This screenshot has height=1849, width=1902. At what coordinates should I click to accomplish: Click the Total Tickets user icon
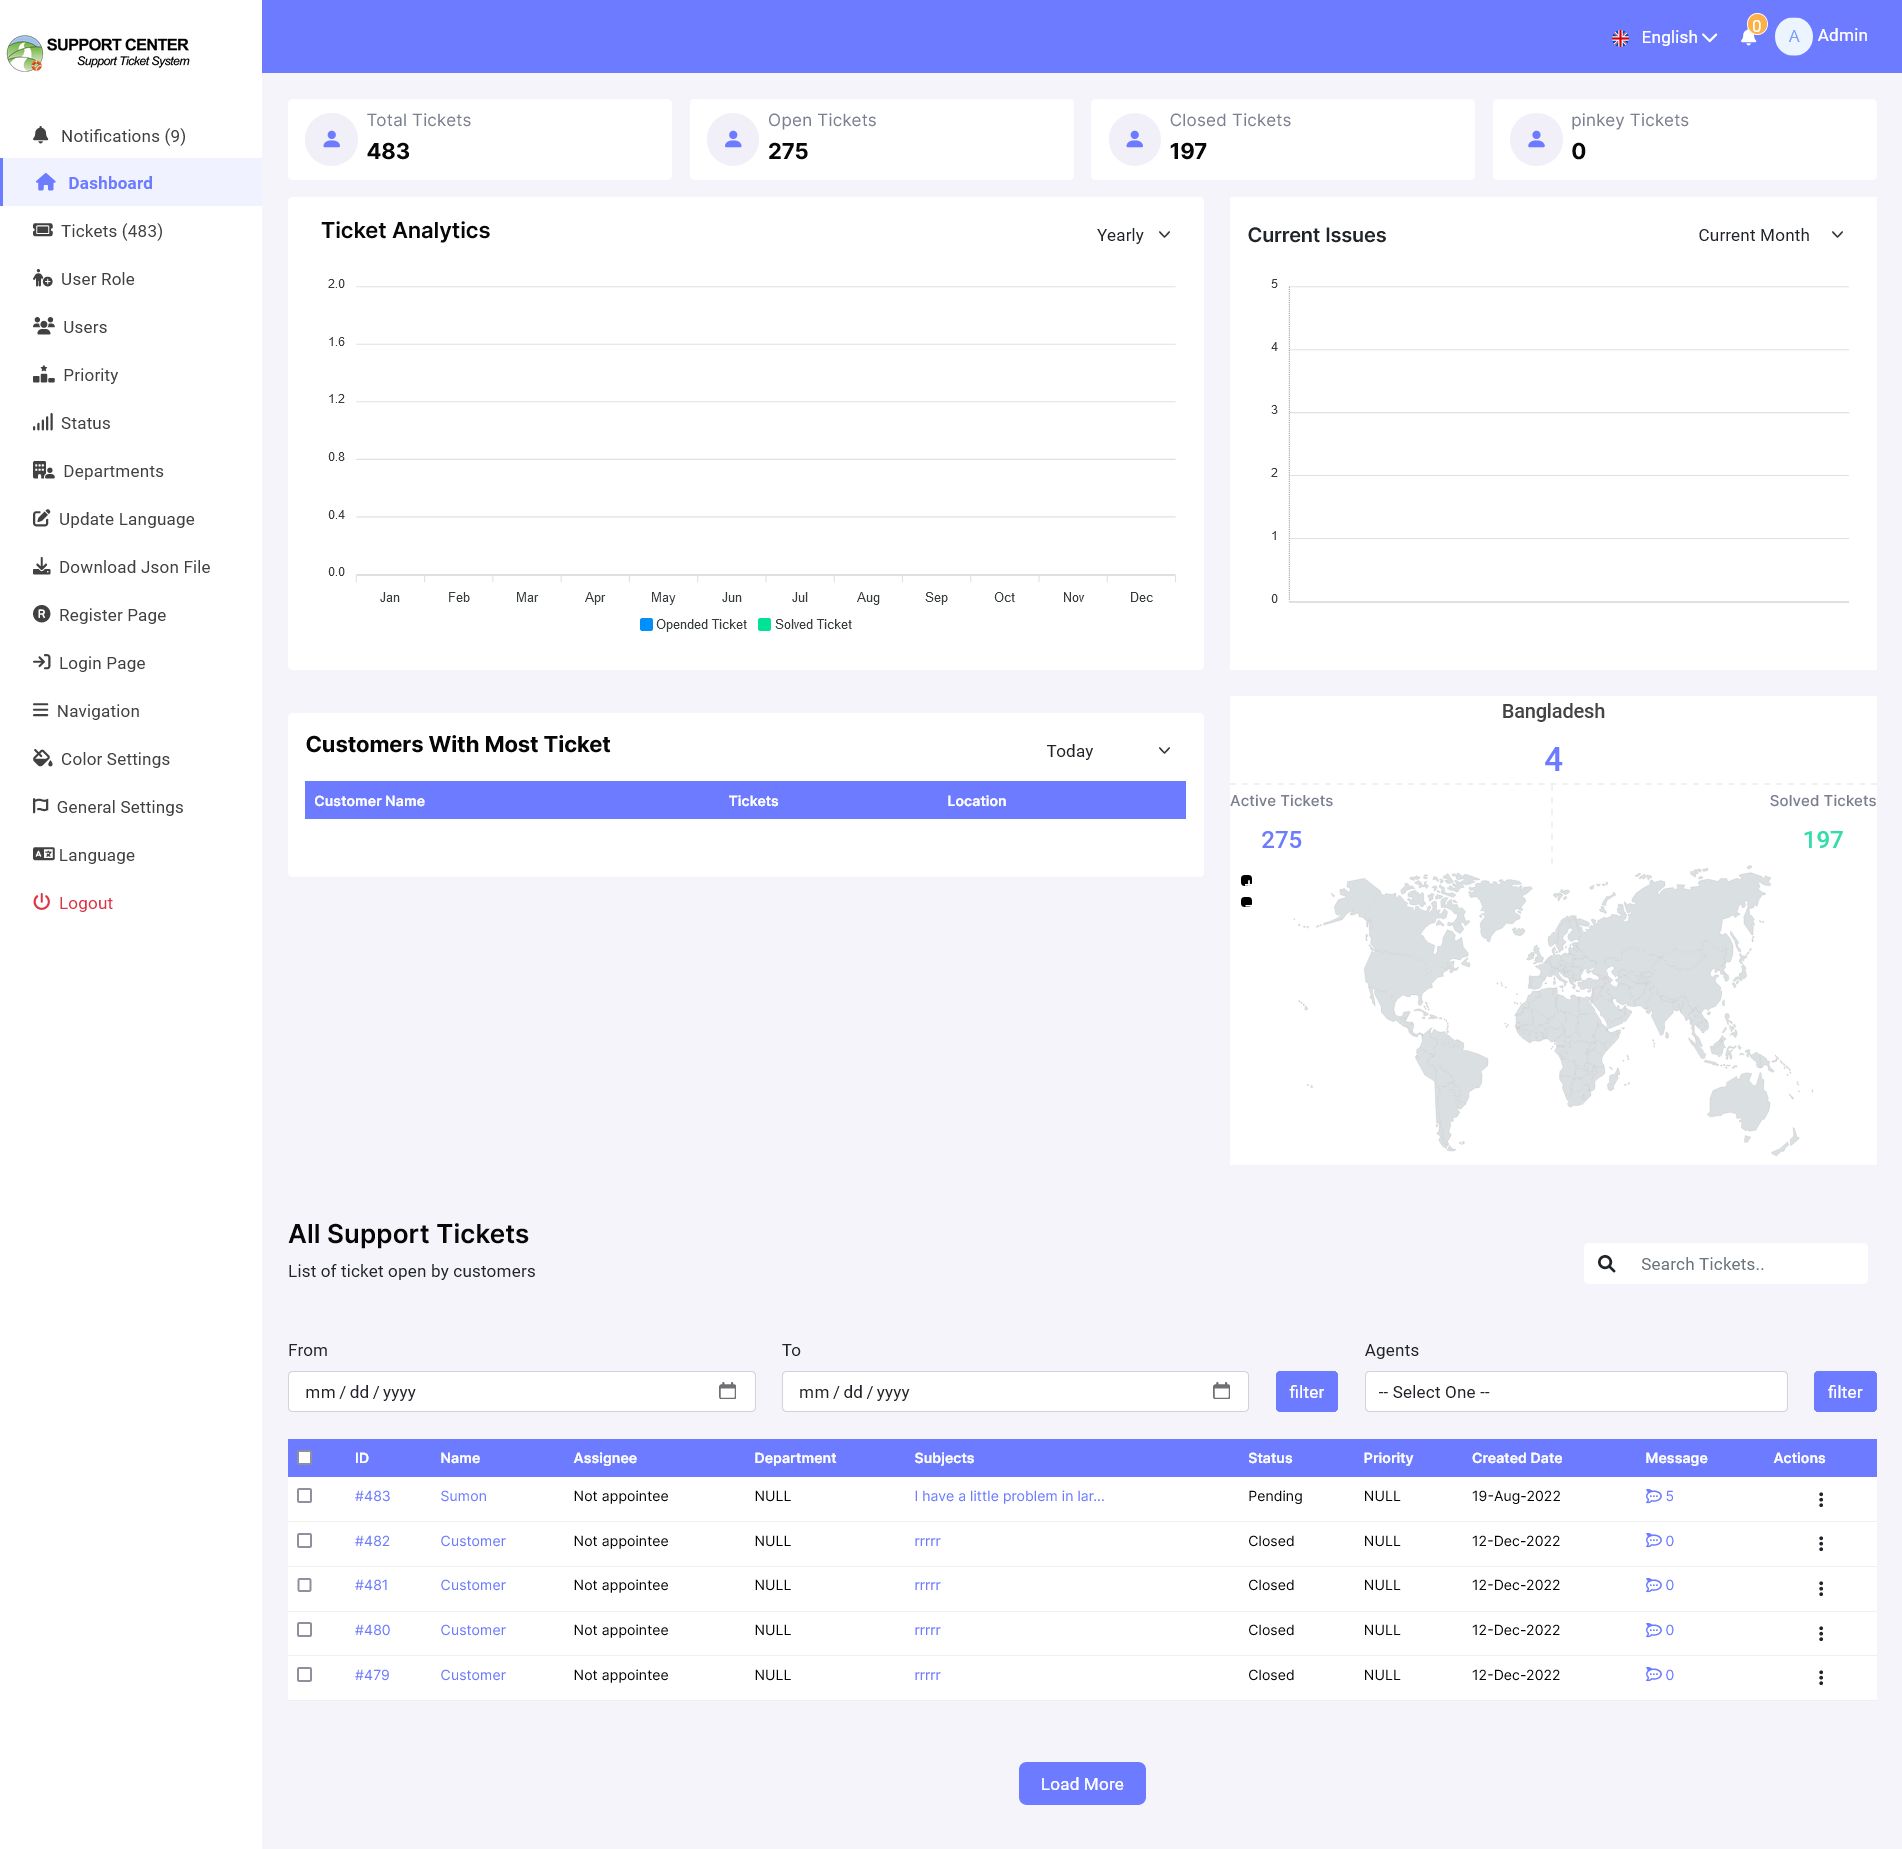point(332,140)
